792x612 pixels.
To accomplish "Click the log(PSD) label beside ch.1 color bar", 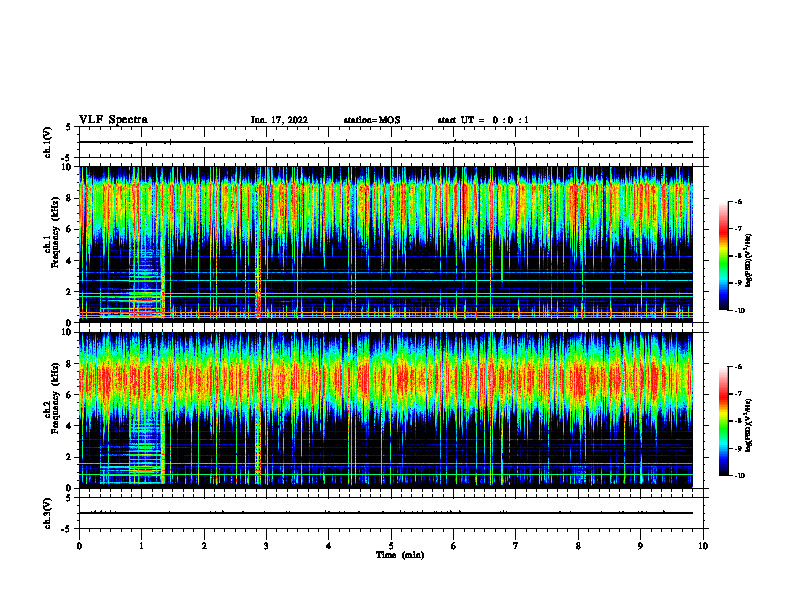I will 749,260.
